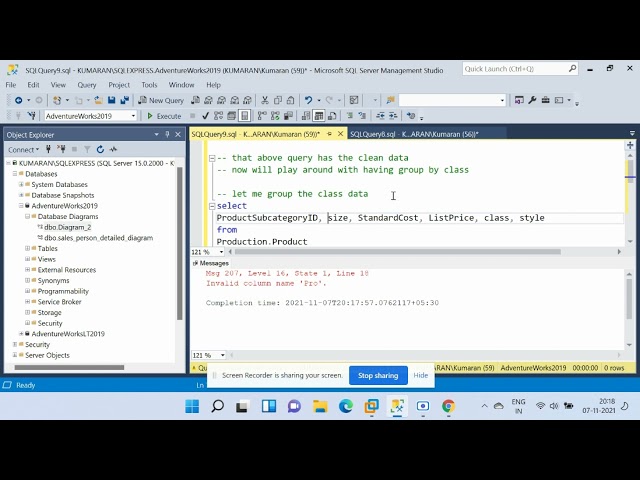The width and height of the screenshot is (640, 480).
Task: Toggle Include Actual Execution Plan icon
Action: (x=262, y=116)
